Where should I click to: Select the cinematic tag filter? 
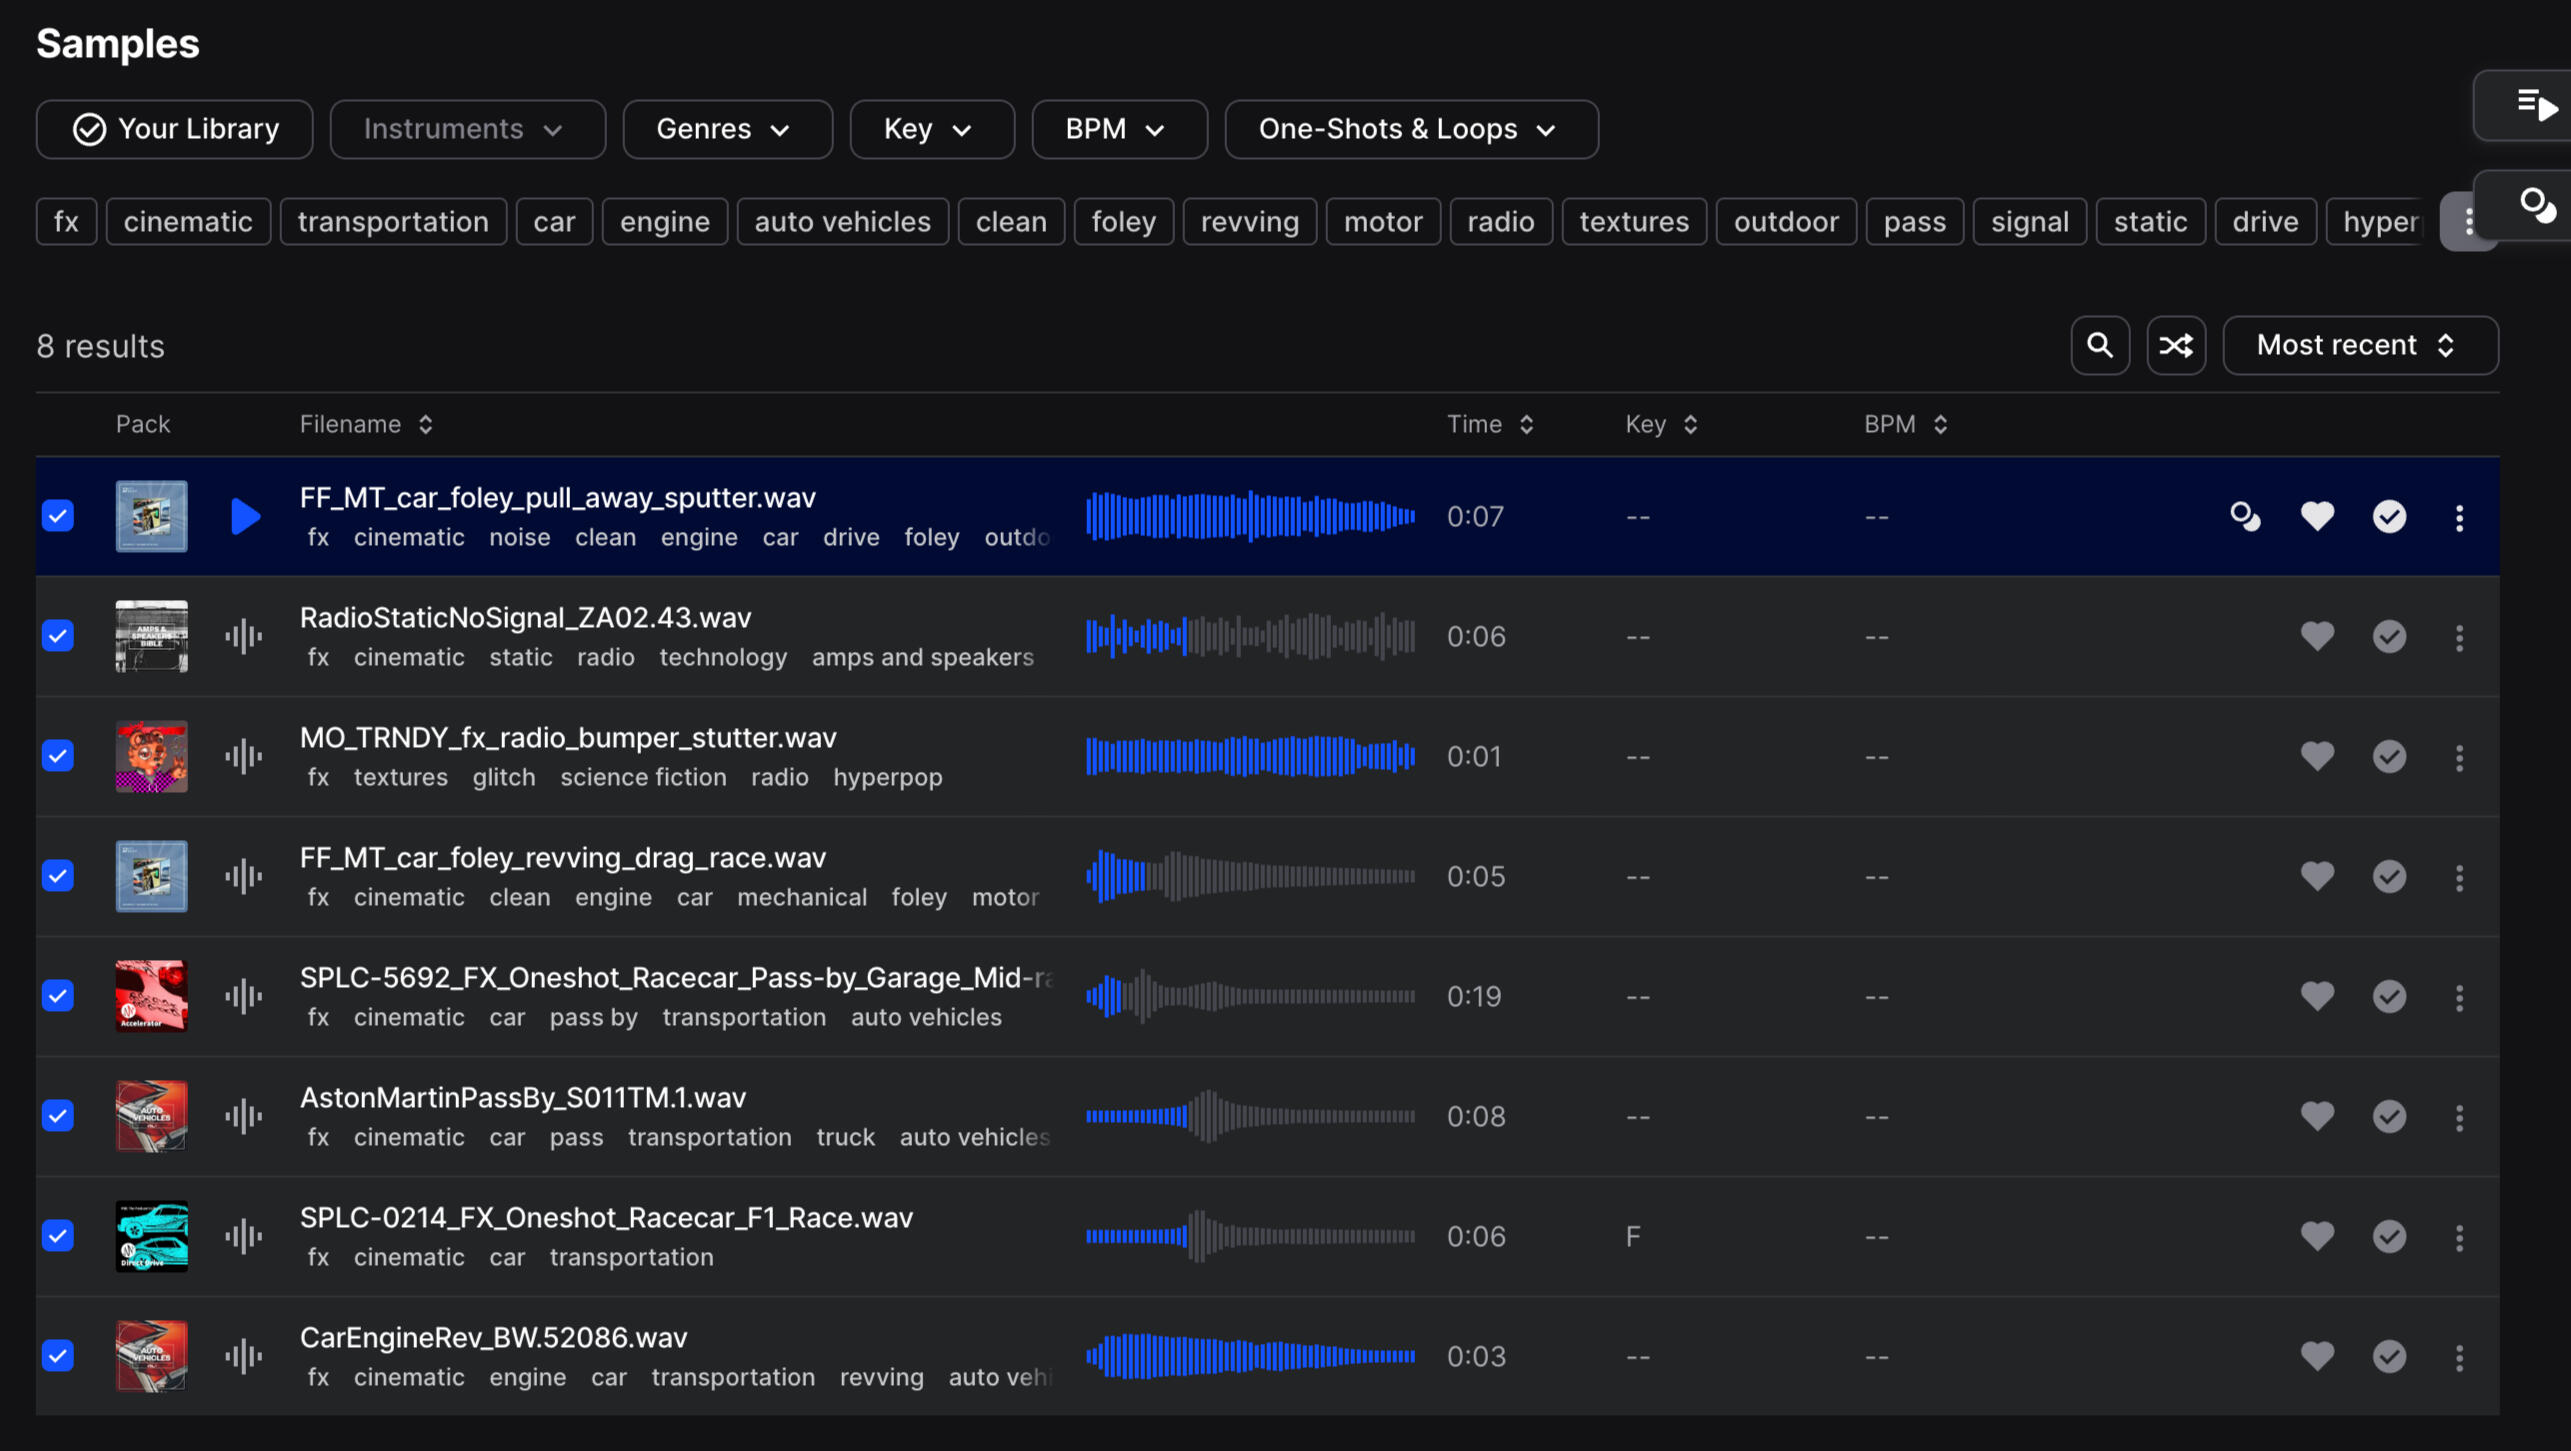(188, 222)
